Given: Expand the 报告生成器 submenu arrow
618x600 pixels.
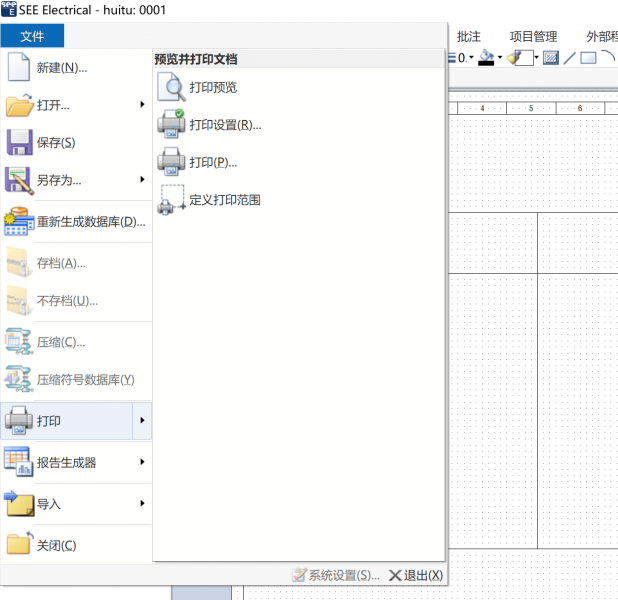Looking at the screenshot, I should pyautogui.click(x=142, y=462).
